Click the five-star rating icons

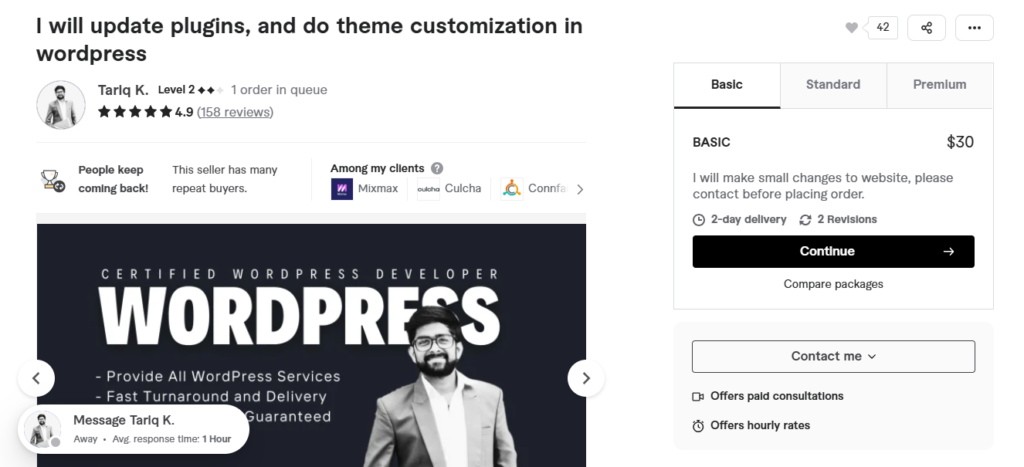click(x=135, y=112)
